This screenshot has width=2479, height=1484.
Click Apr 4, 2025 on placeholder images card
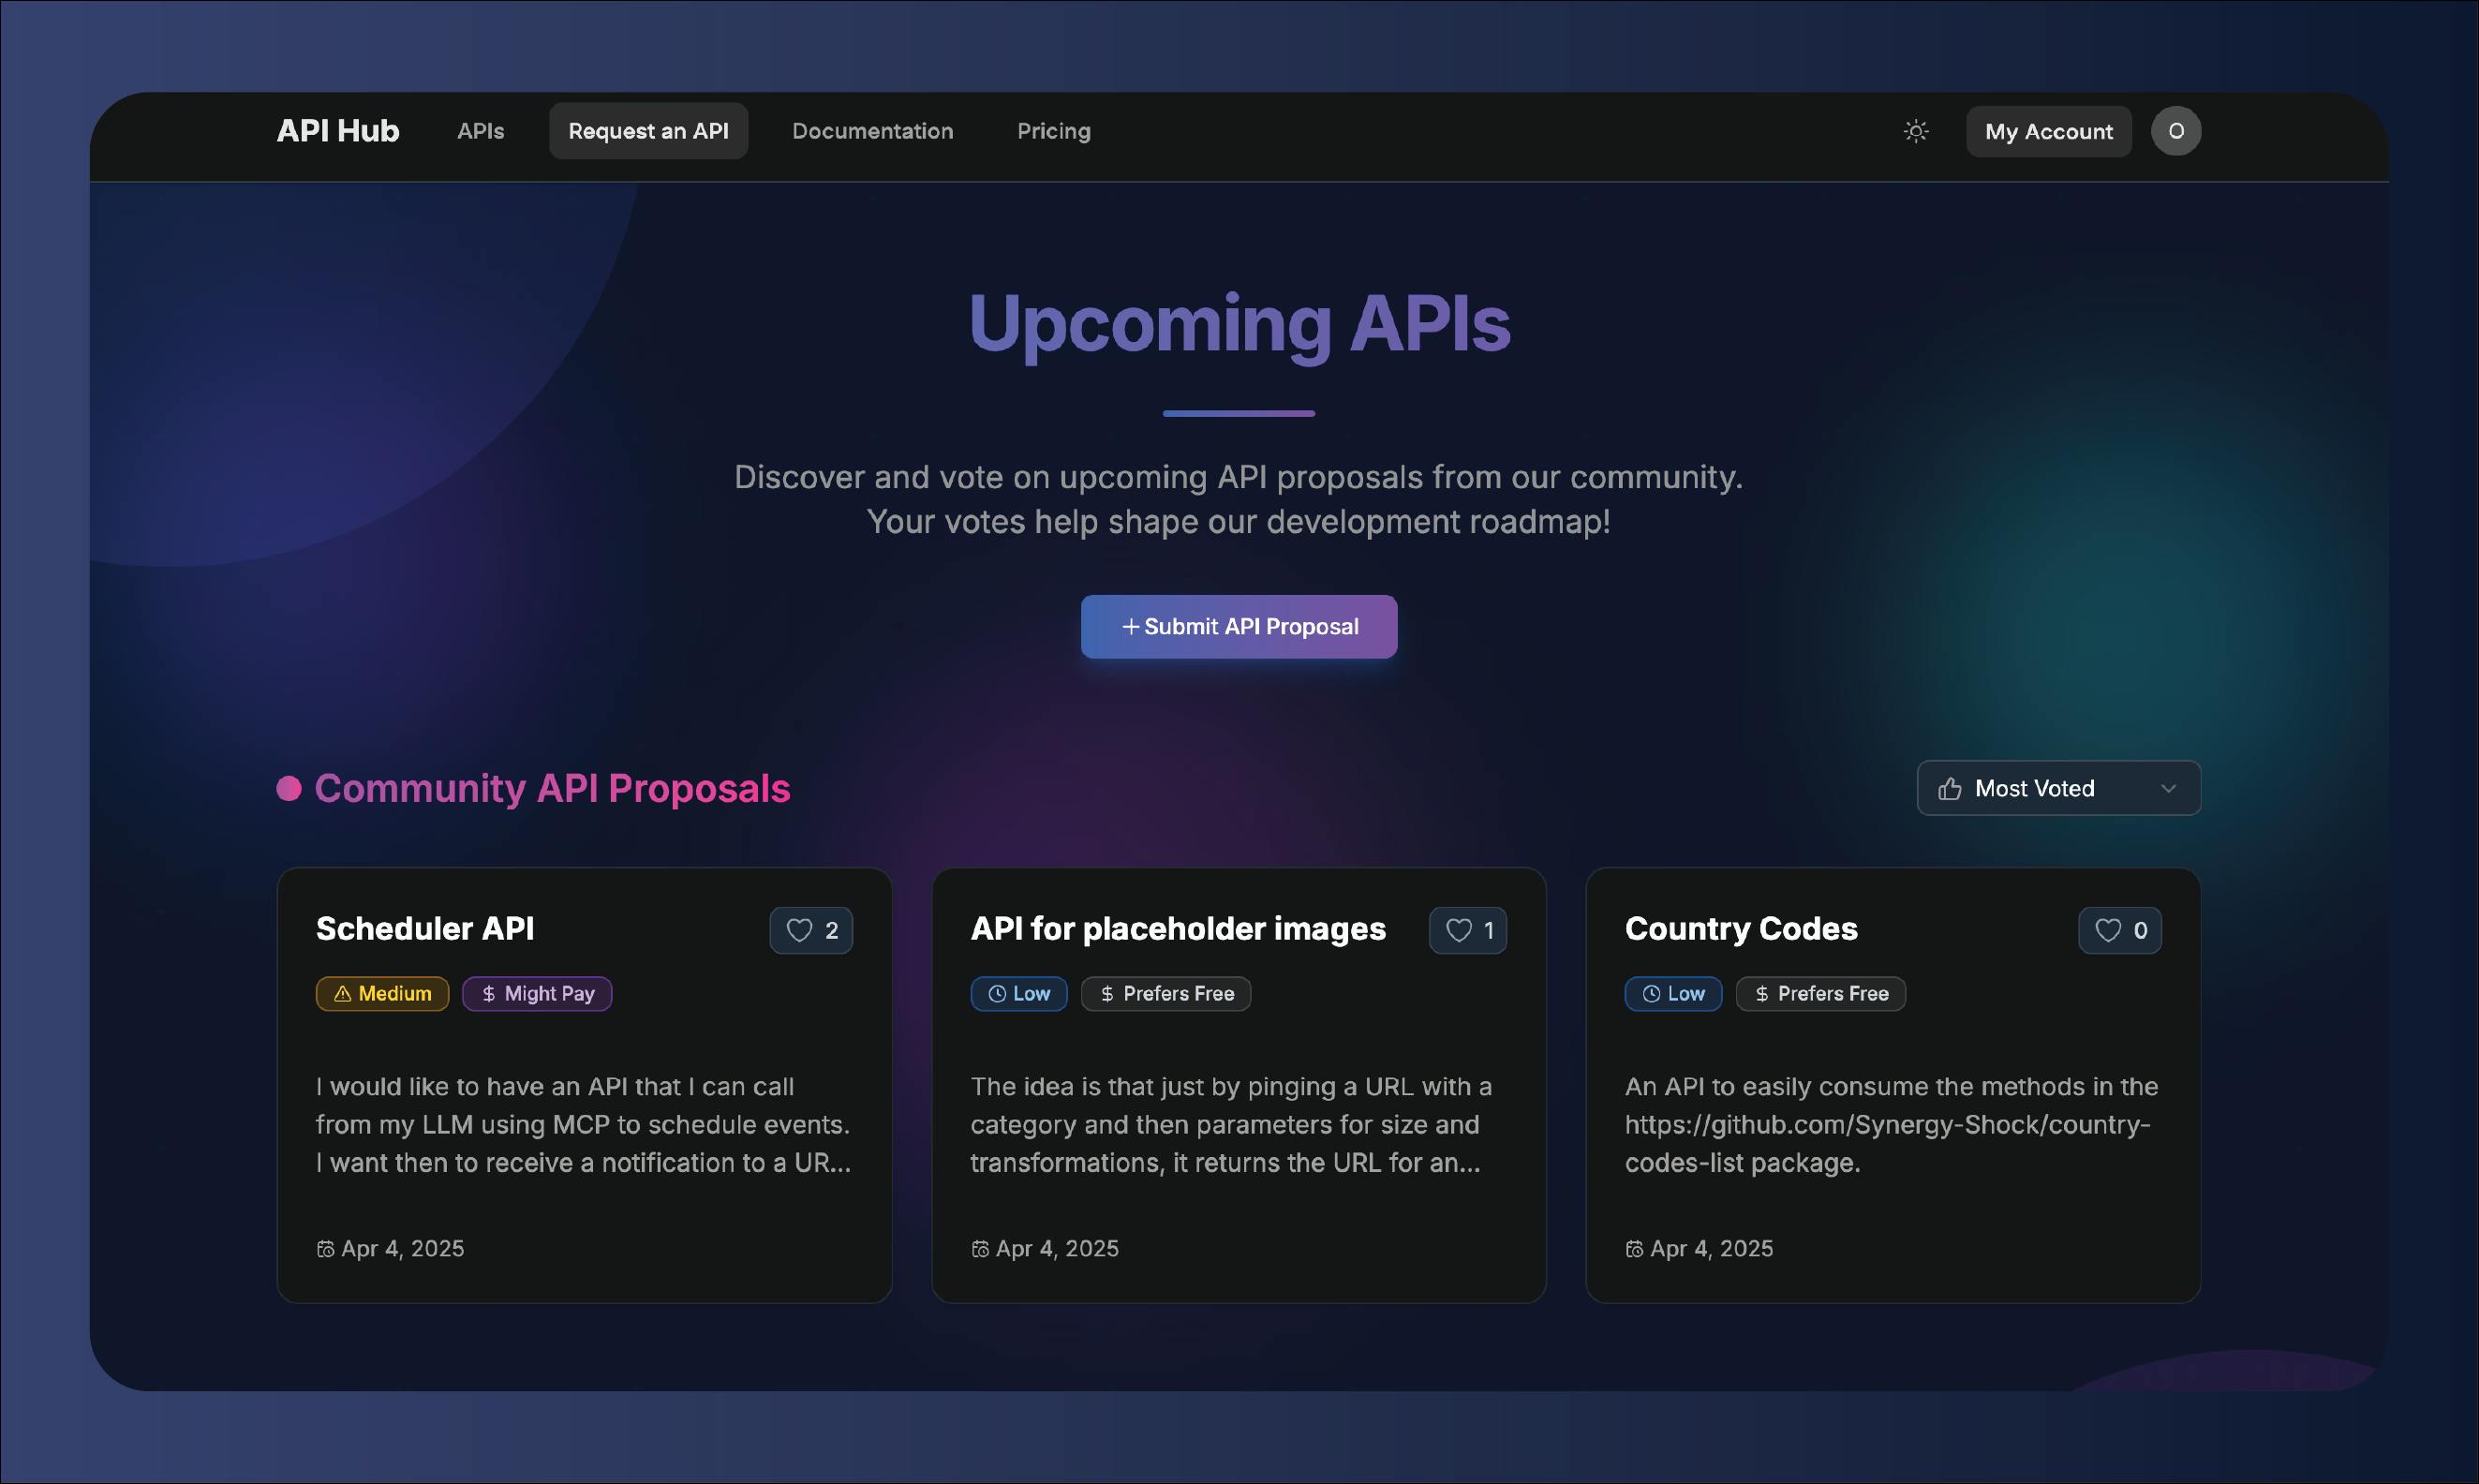tap(1057, 1249)
